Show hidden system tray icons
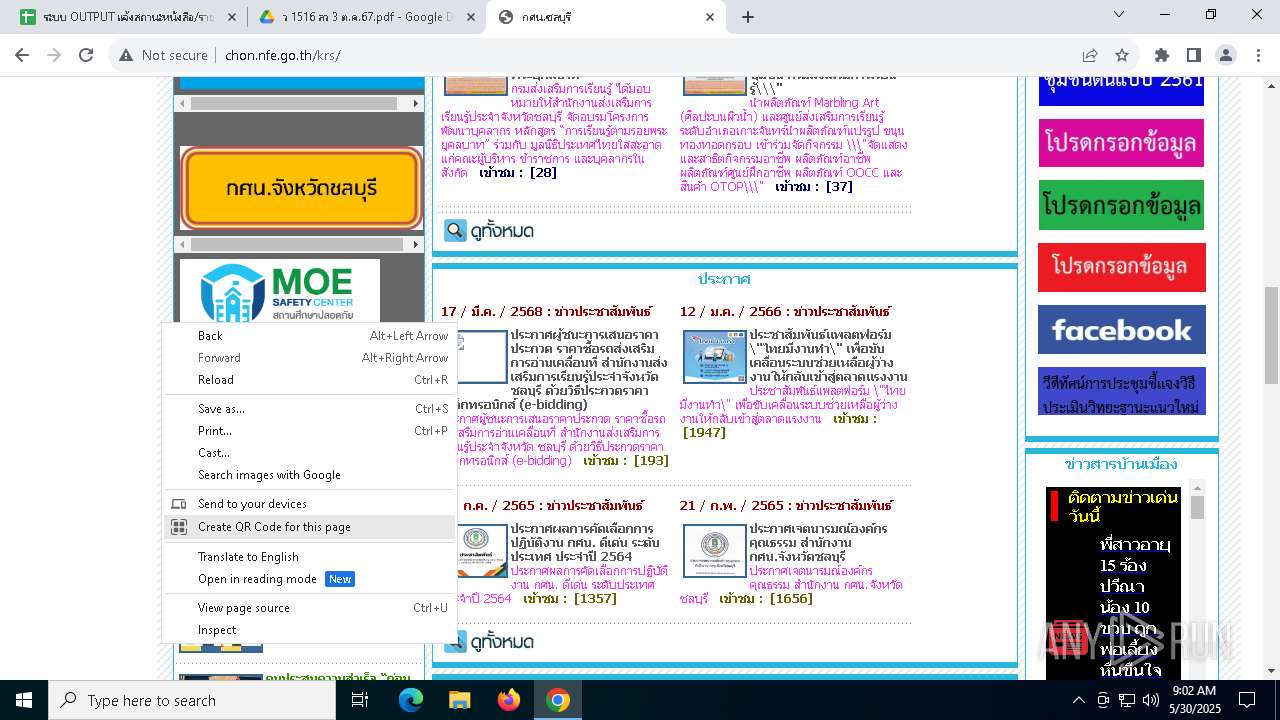This screenshot has width=1280, height=720. click(x=1078, y=700)
